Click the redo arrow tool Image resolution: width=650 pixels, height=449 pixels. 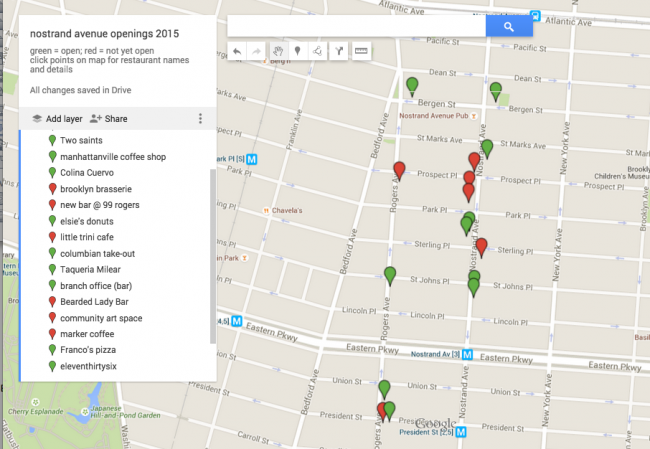257,51
